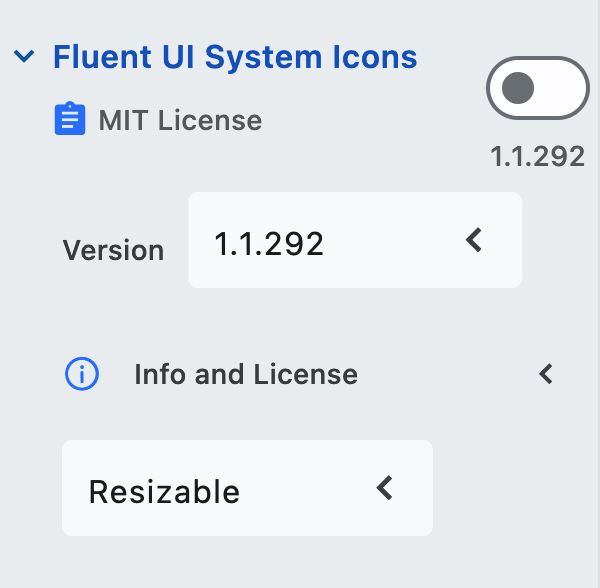The width and height of the screenshot is (600, 588).
Task: Click the chevron arrow in the Resizable box
Action: 385,488
